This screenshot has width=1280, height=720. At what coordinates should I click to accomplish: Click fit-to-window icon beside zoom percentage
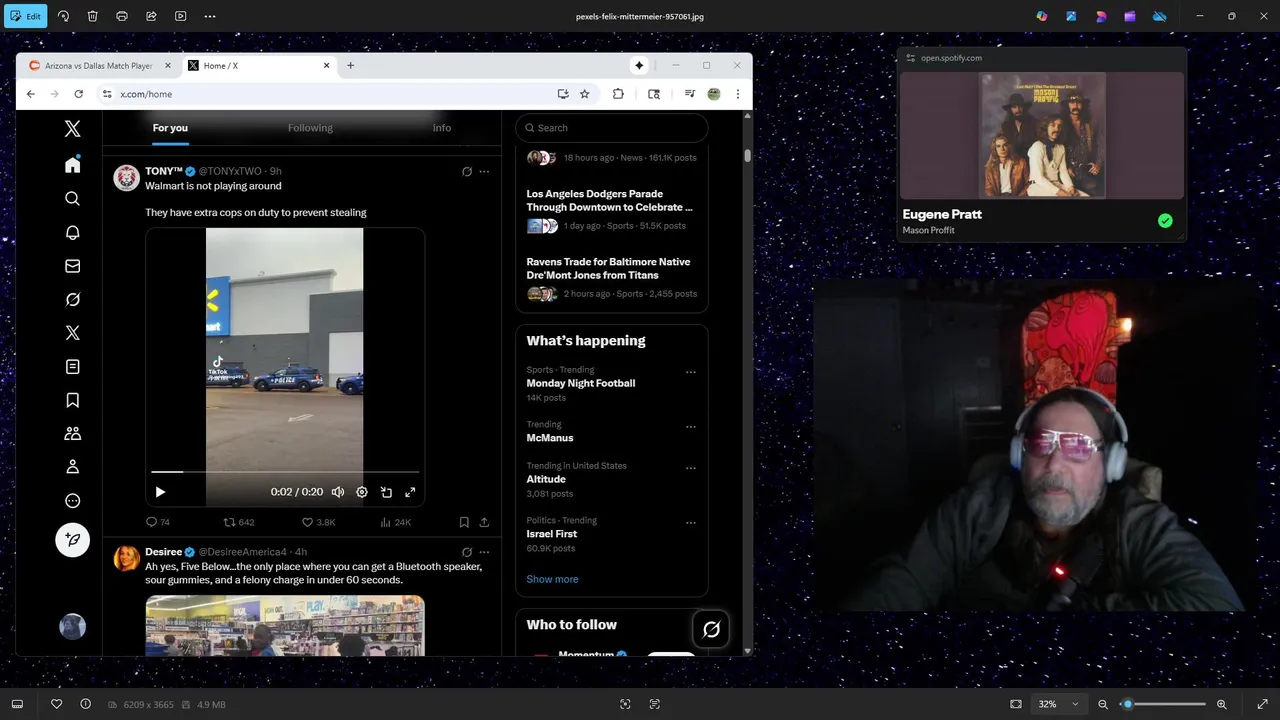(1016, 704)
